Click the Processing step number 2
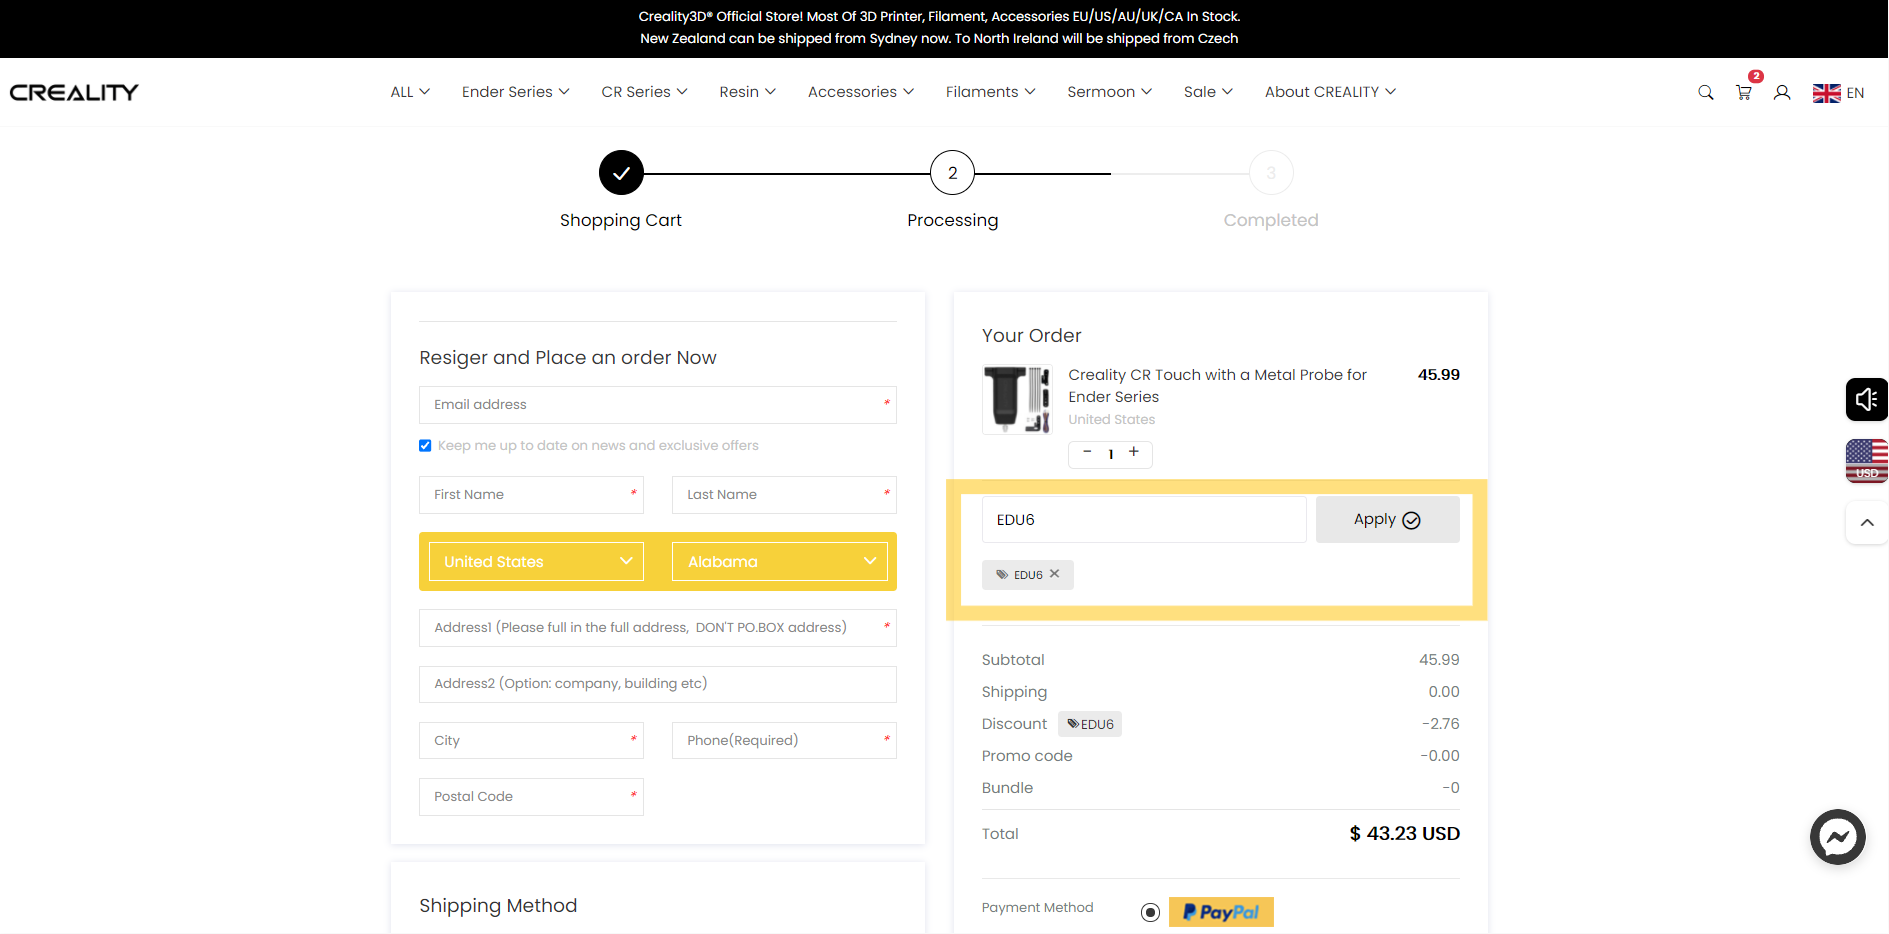 952,173
